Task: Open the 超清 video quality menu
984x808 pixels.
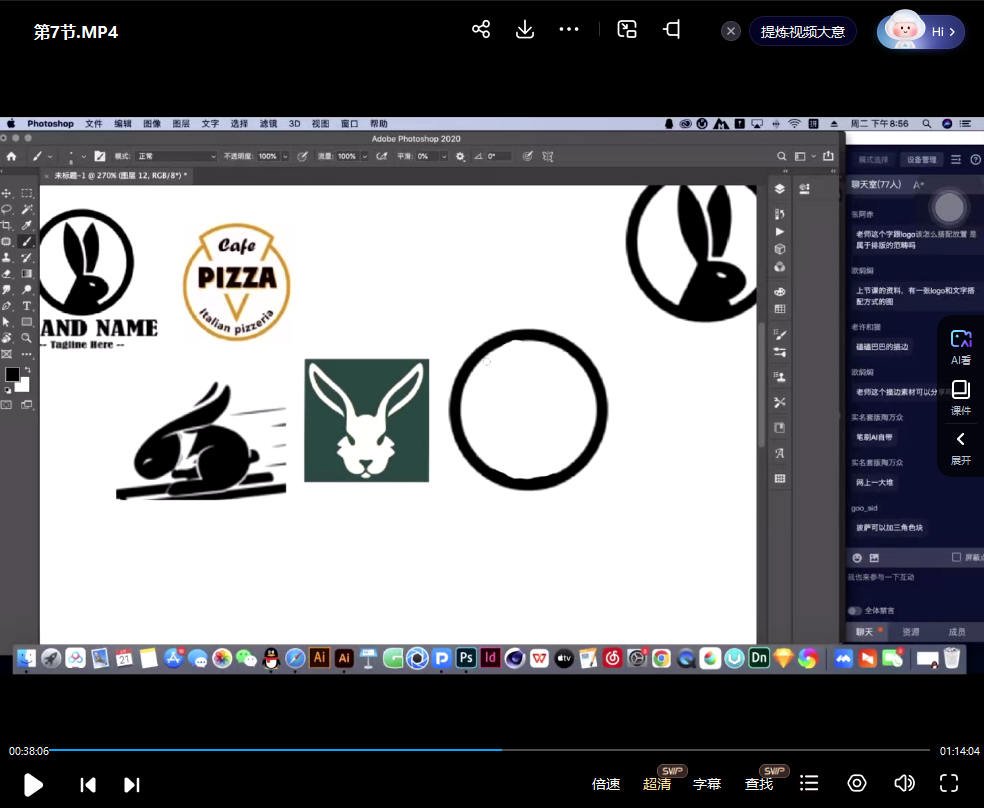Action: coord(657,784)
